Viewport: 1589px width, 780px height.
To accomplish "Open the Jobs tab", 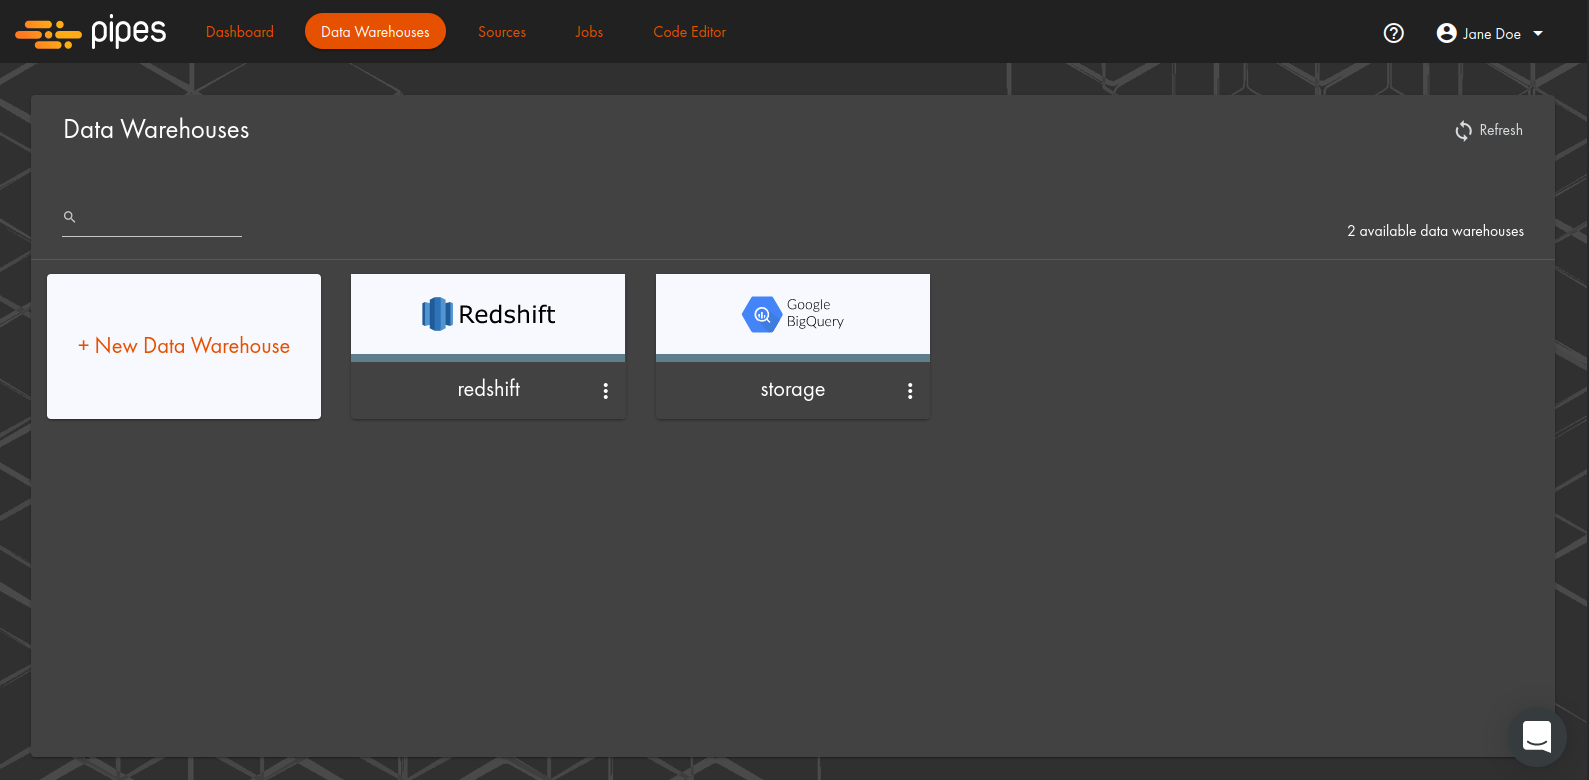I will click(x=589, y=32).
